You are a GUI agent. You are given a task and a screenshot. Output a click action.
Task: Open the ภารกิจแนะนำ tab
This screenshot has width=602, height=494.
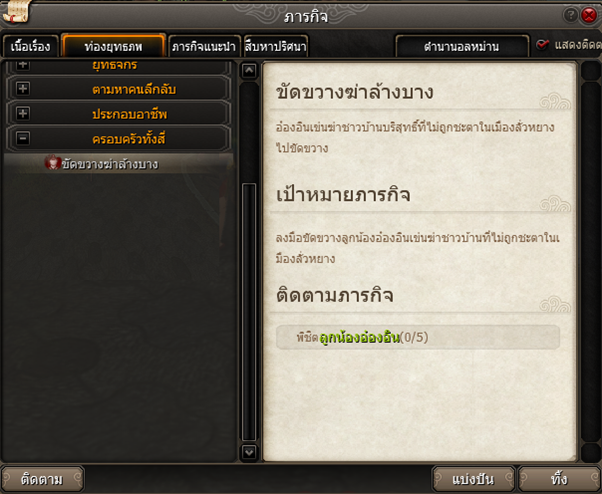(204, 46)
